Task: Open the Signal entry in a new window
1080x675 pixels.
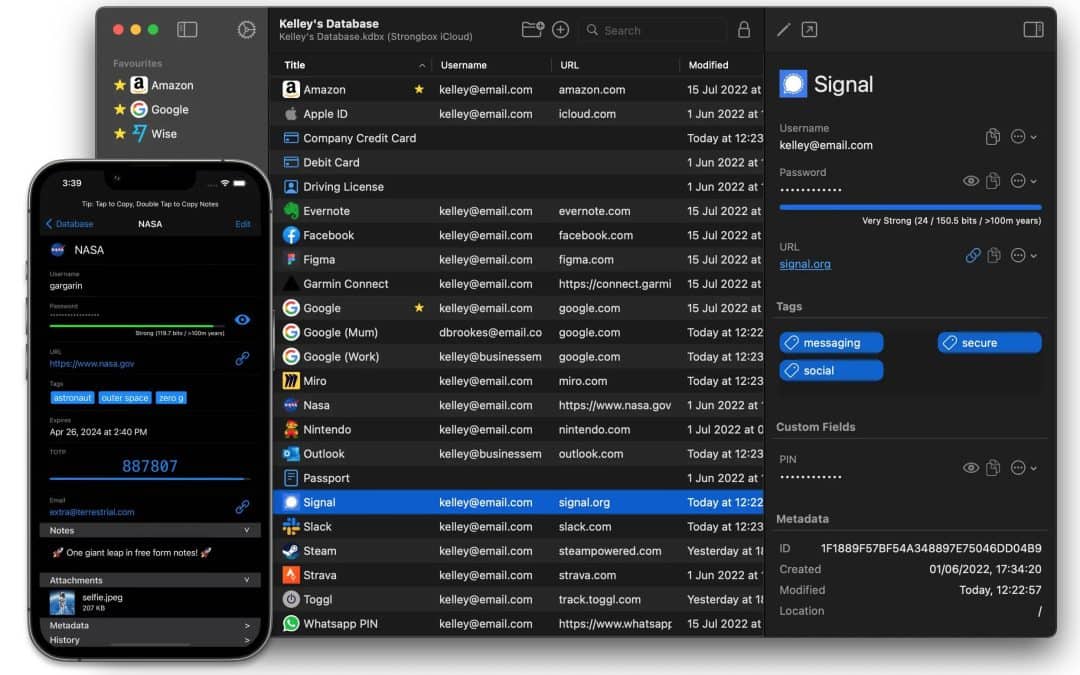Action: click(x=809, y=30)
